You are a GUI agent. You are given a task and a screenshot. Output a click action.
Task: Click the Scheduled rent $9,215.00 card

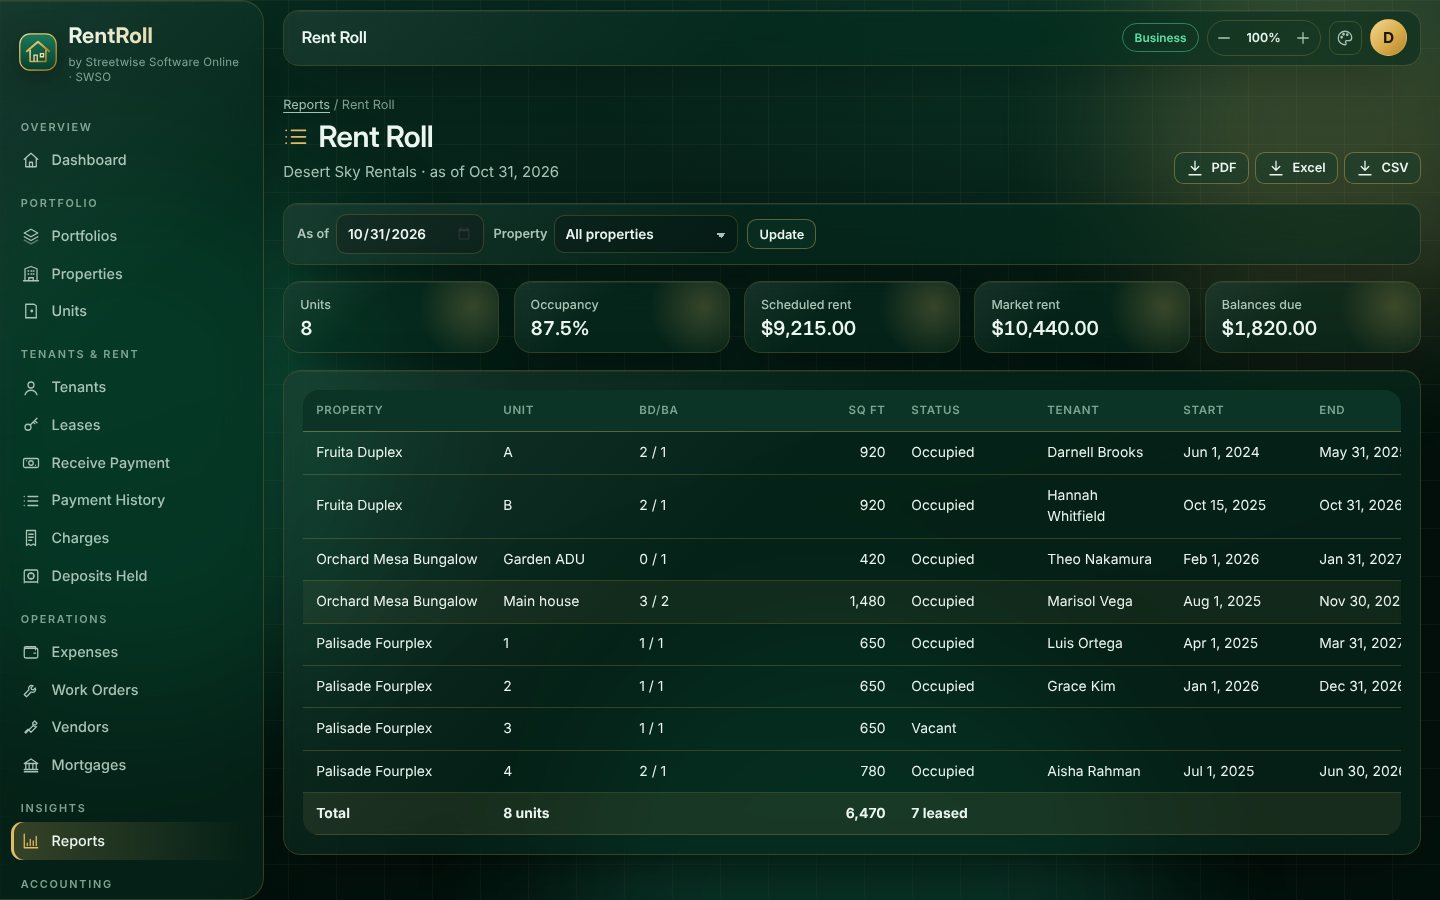[x=852, y=317]
